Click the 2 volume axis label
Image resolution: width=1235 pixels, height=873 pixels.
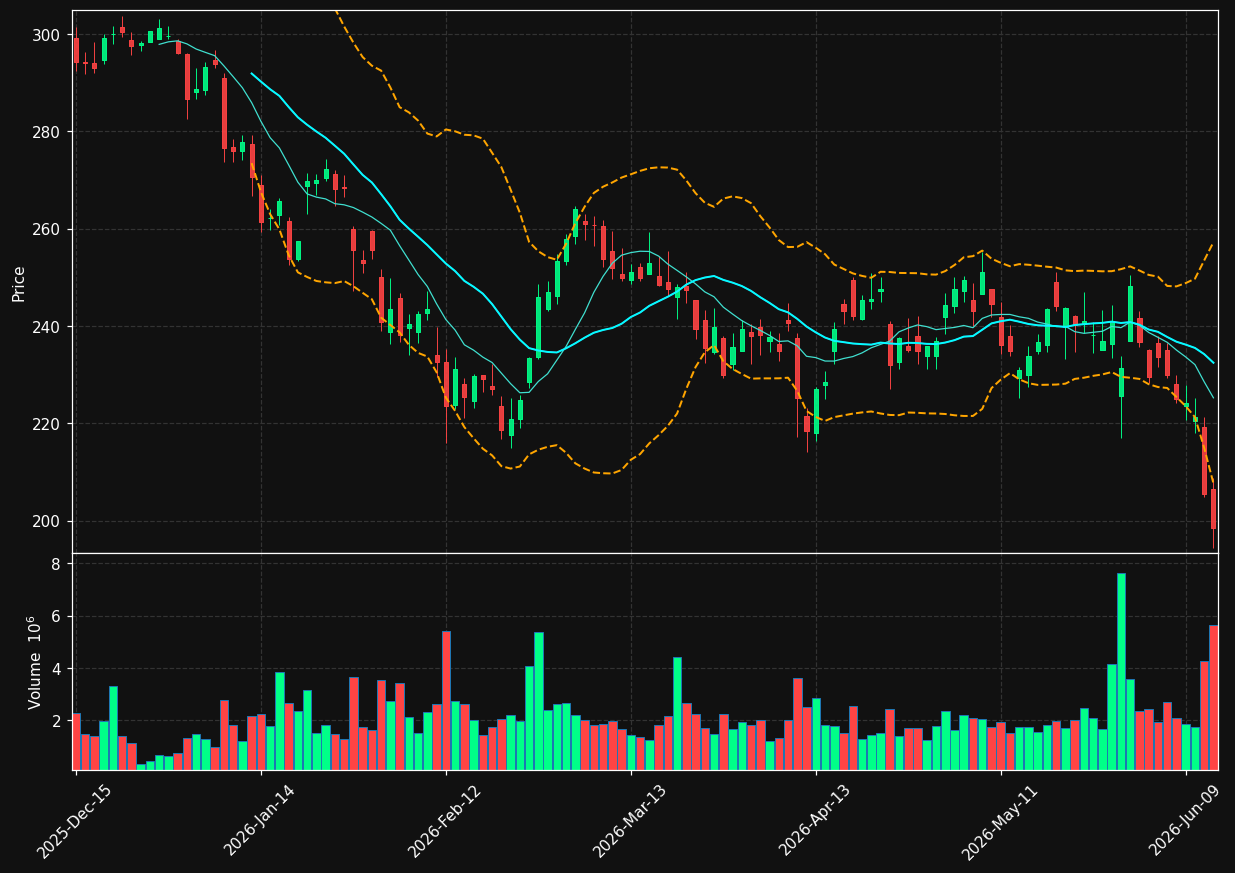(57, 720)
